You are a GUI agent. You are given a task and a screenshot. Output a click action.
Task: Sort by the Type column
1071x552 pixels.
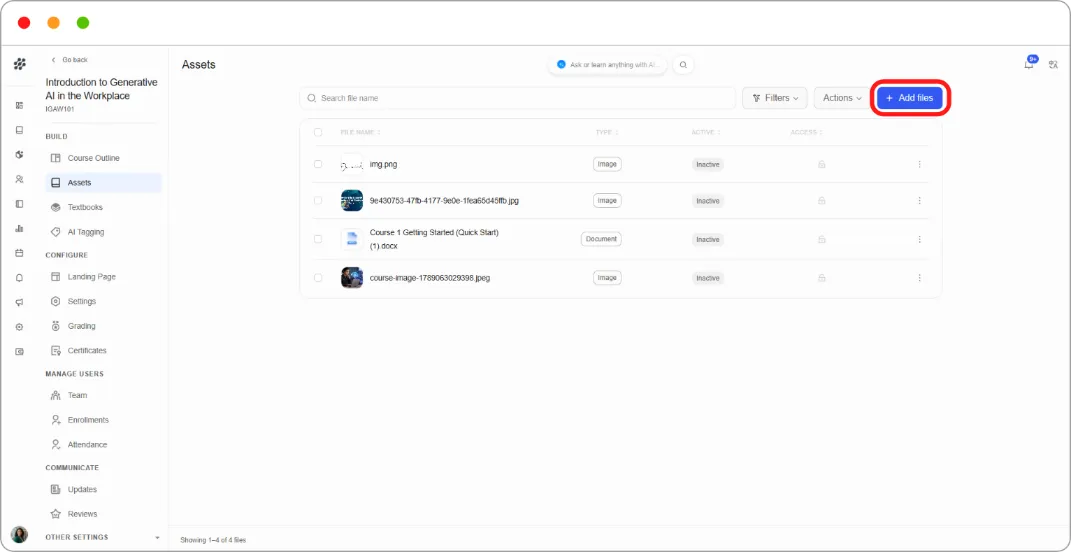(x=607, y=133)
